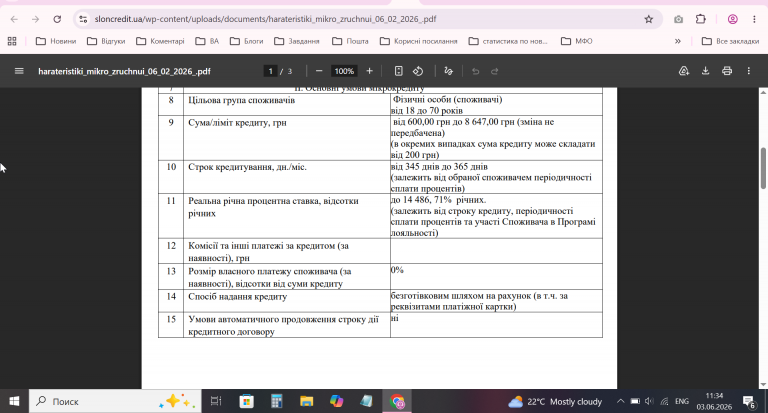Click the scrollbar down arrow

[763, 385]
